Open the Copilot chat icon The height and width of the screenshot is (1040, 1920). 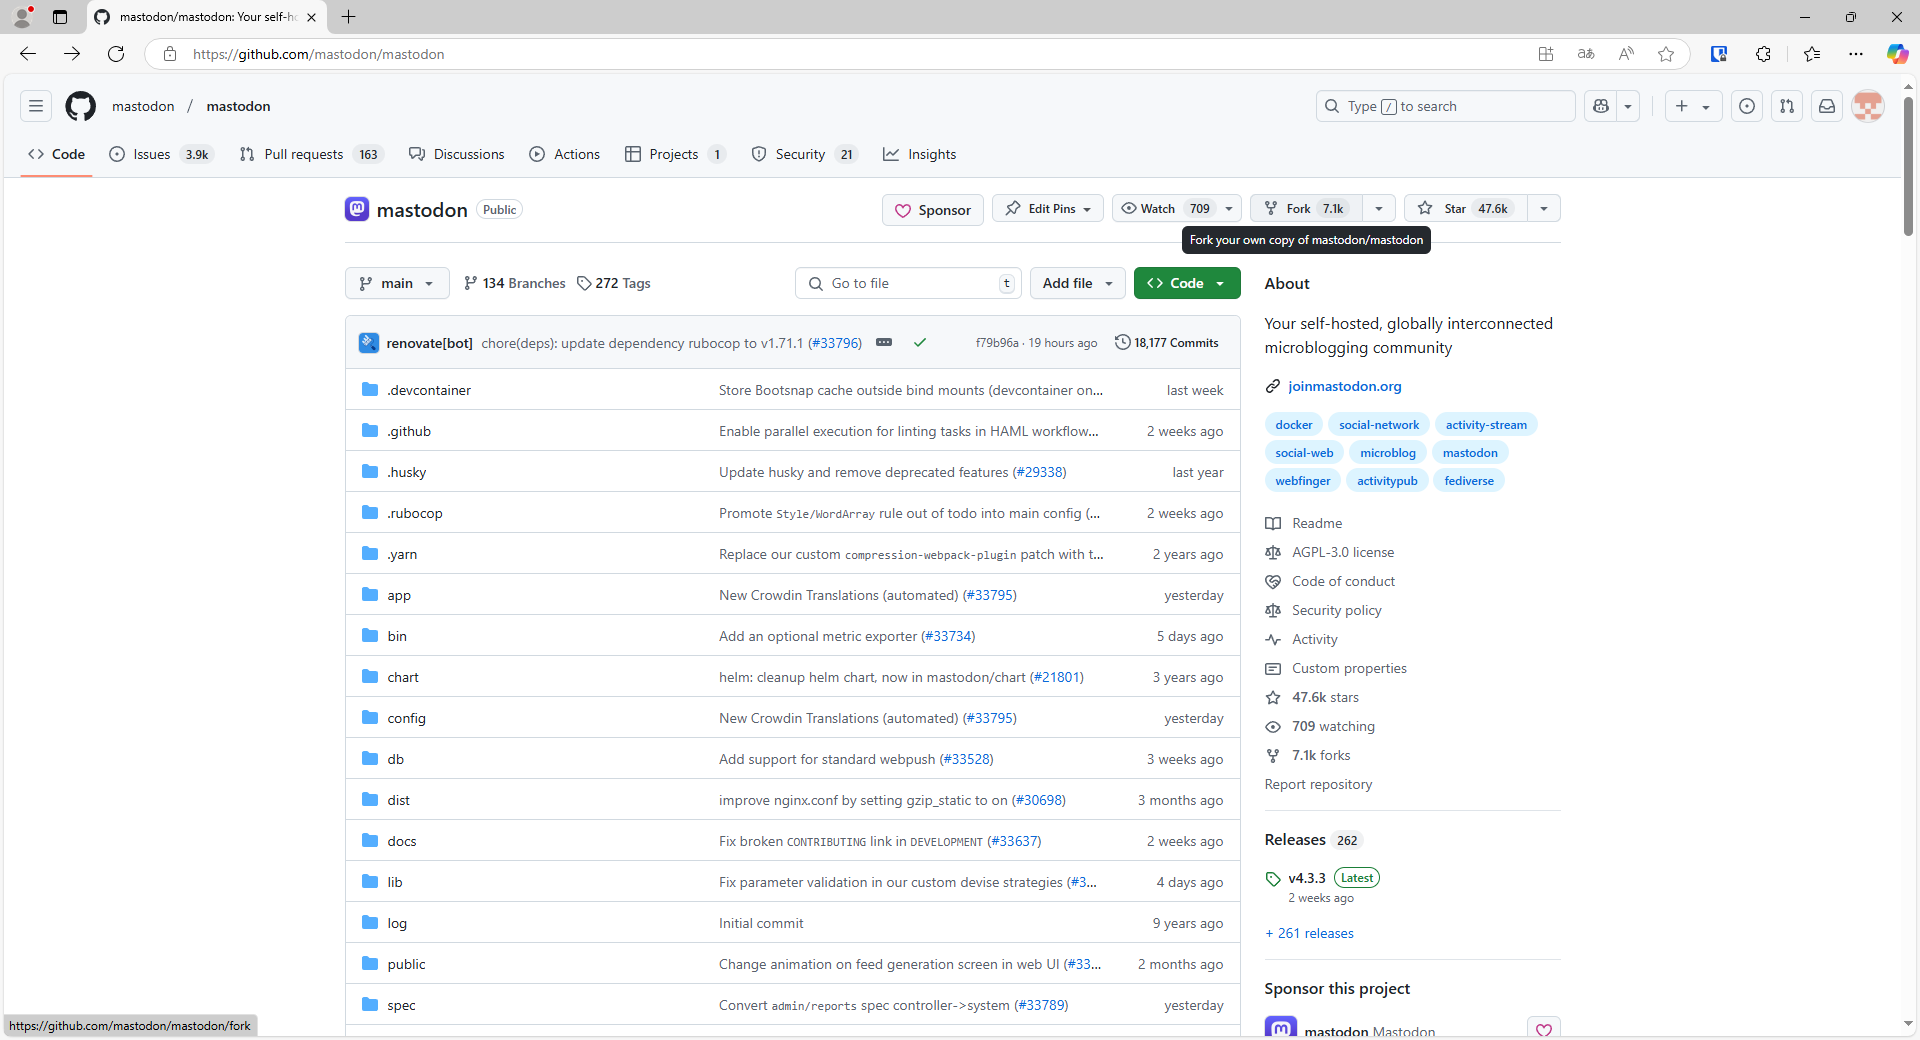coord(1601,106)
